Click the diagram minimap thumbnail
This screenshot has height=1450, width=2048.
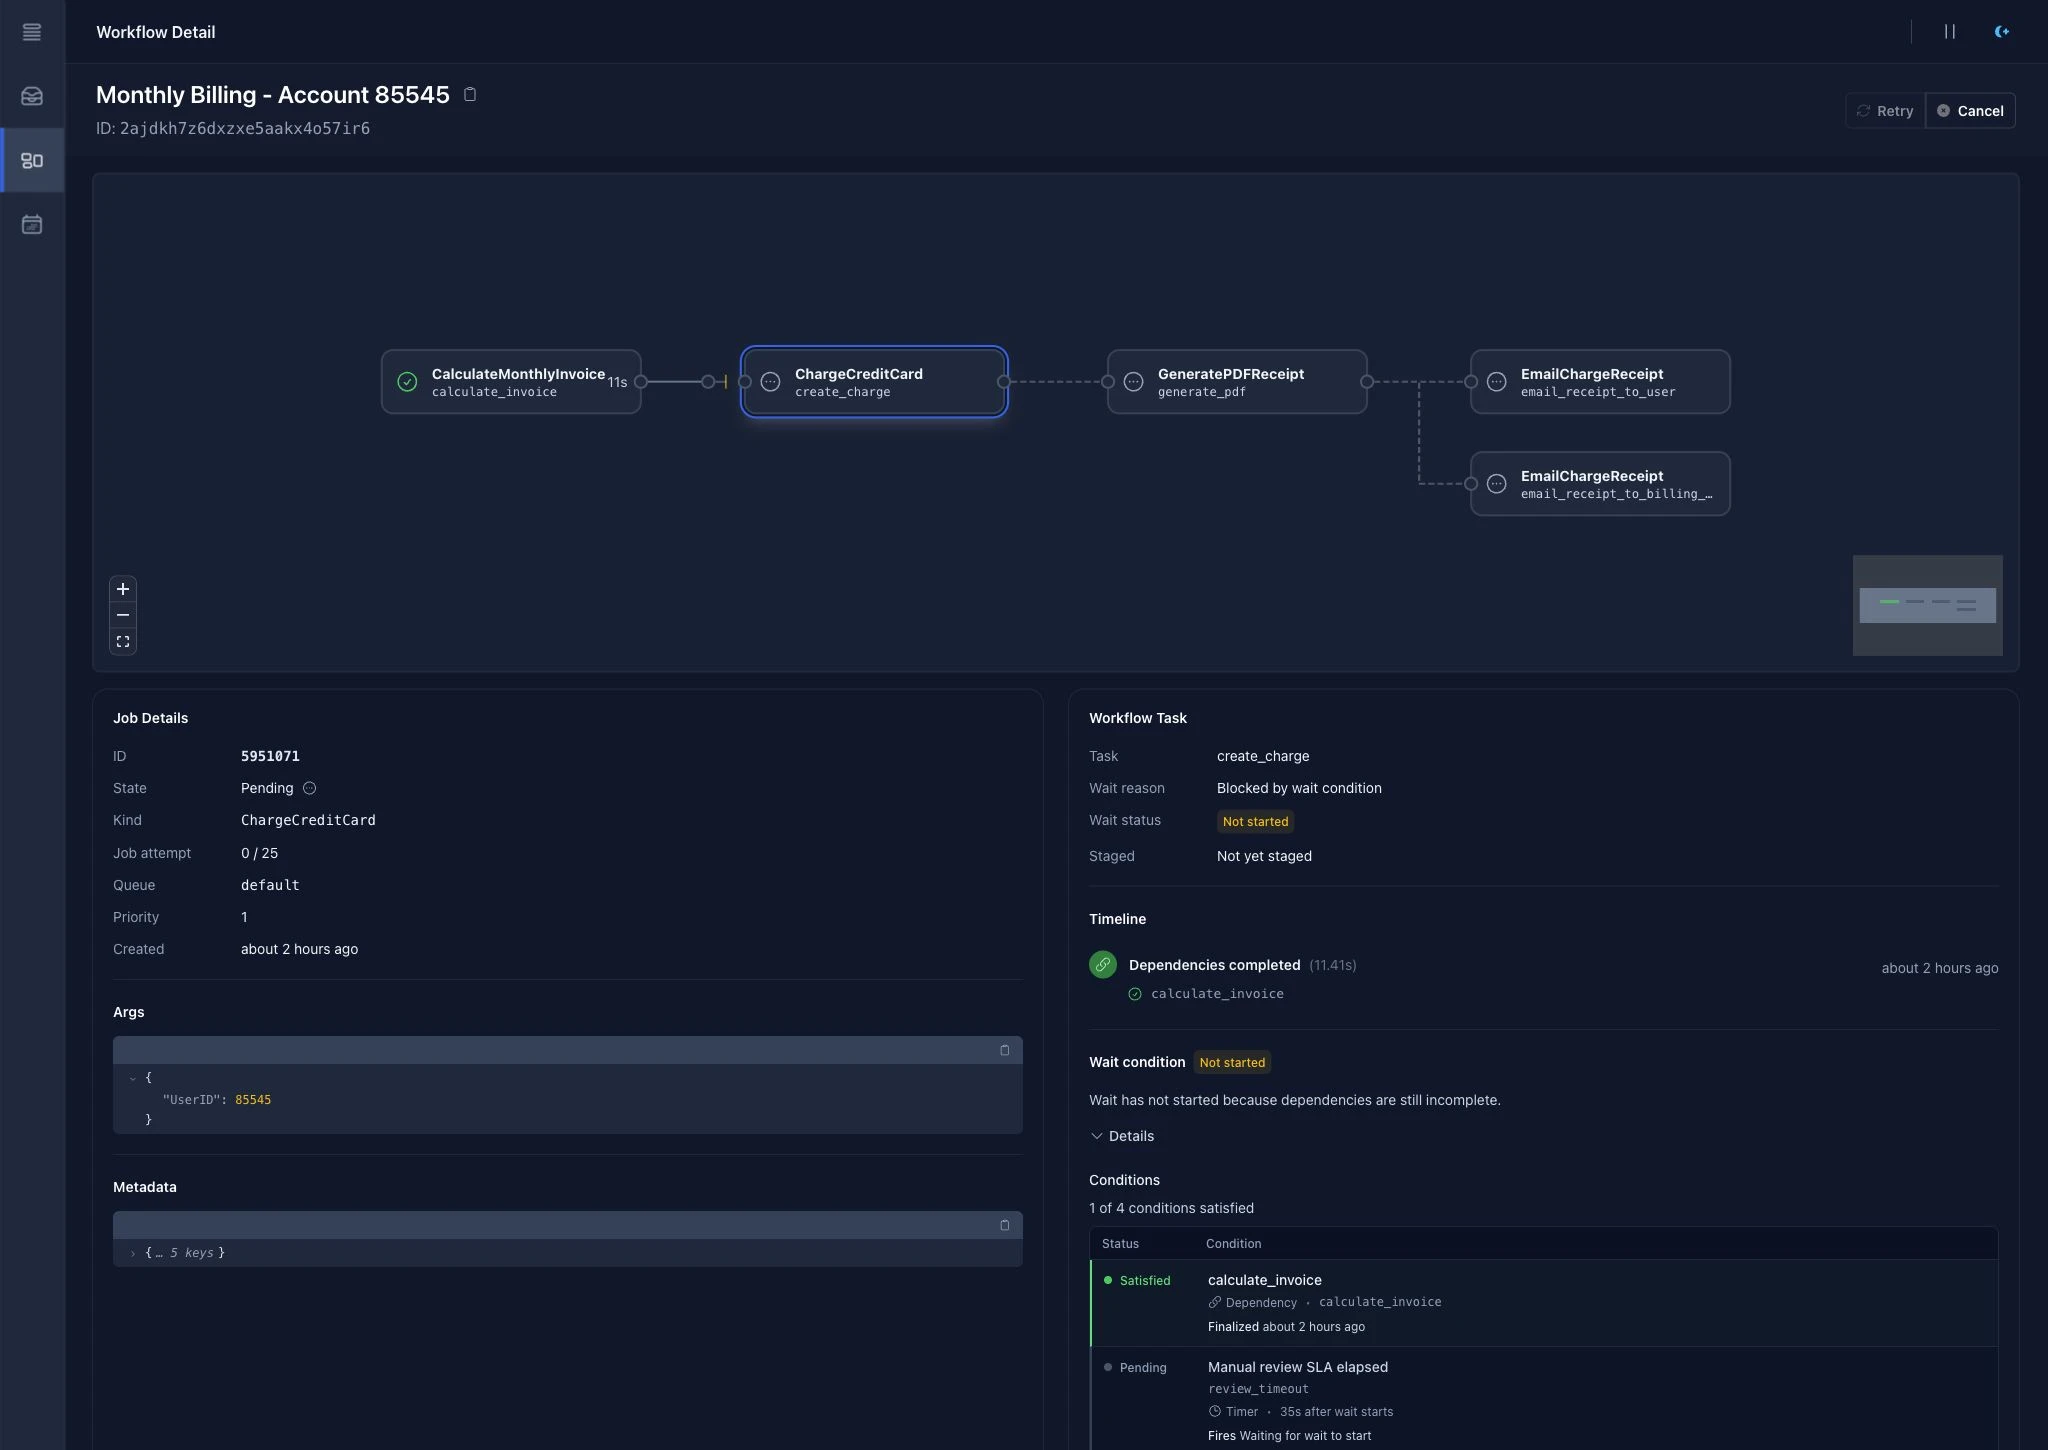1927,605
